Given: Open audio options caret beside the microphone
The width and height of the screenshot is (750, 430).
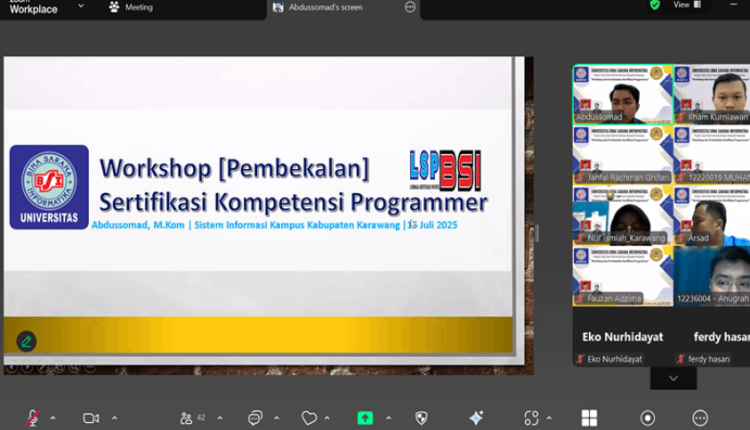Looking at the screenshot, I should 53,418.
